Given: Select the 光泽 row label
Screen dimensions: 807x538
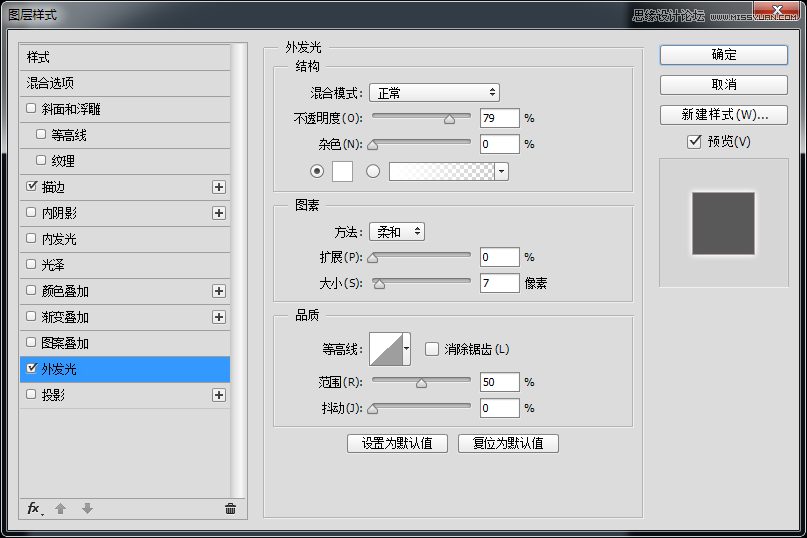Looking at the screenshot, I should point(53,265).
